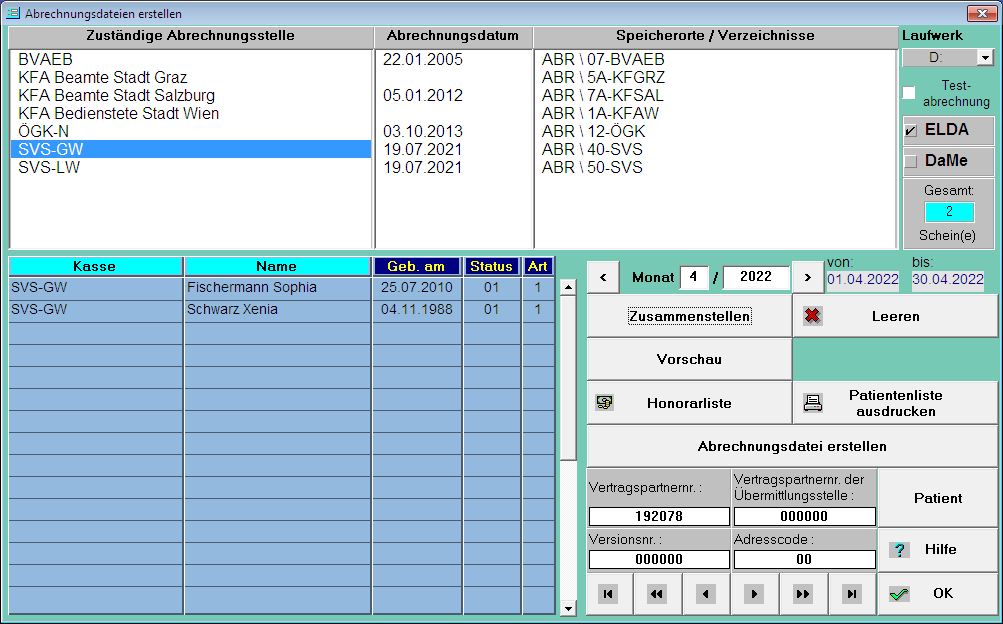Click the 'bis' date 30.04.2022

948,279
